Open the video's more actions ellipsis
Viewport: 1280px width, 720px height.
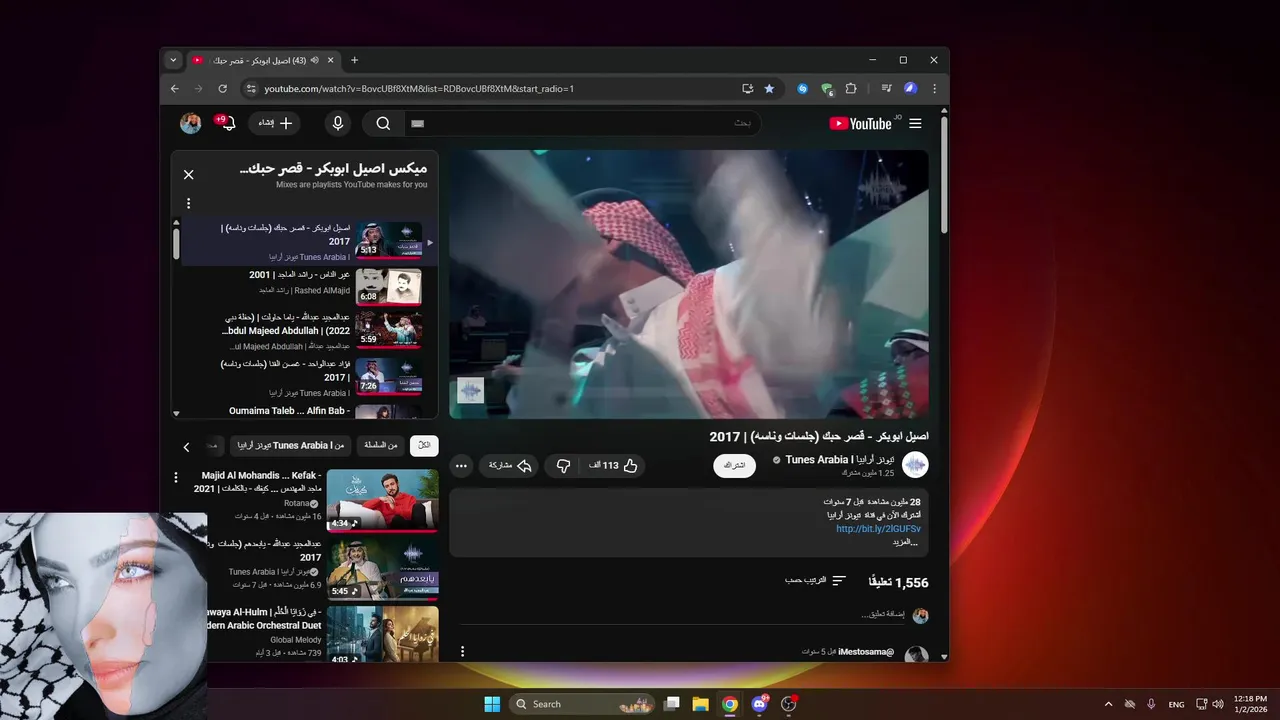click(x=461, y=465)
